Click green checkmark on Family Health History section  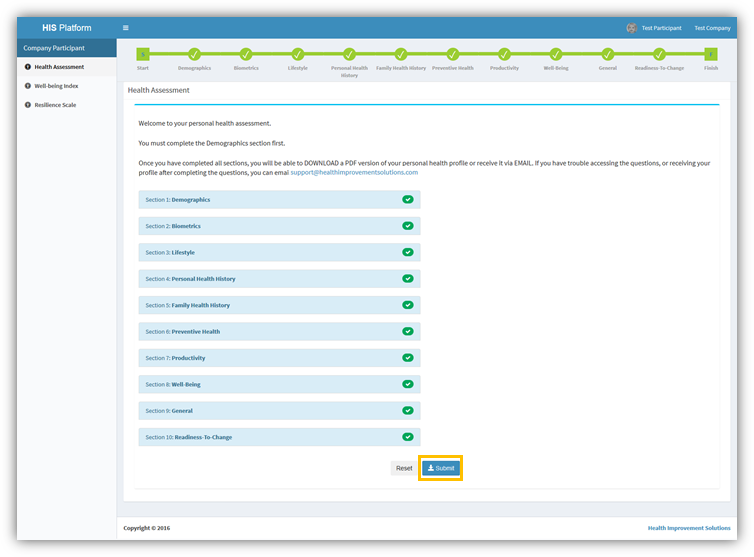pos(408,305)
